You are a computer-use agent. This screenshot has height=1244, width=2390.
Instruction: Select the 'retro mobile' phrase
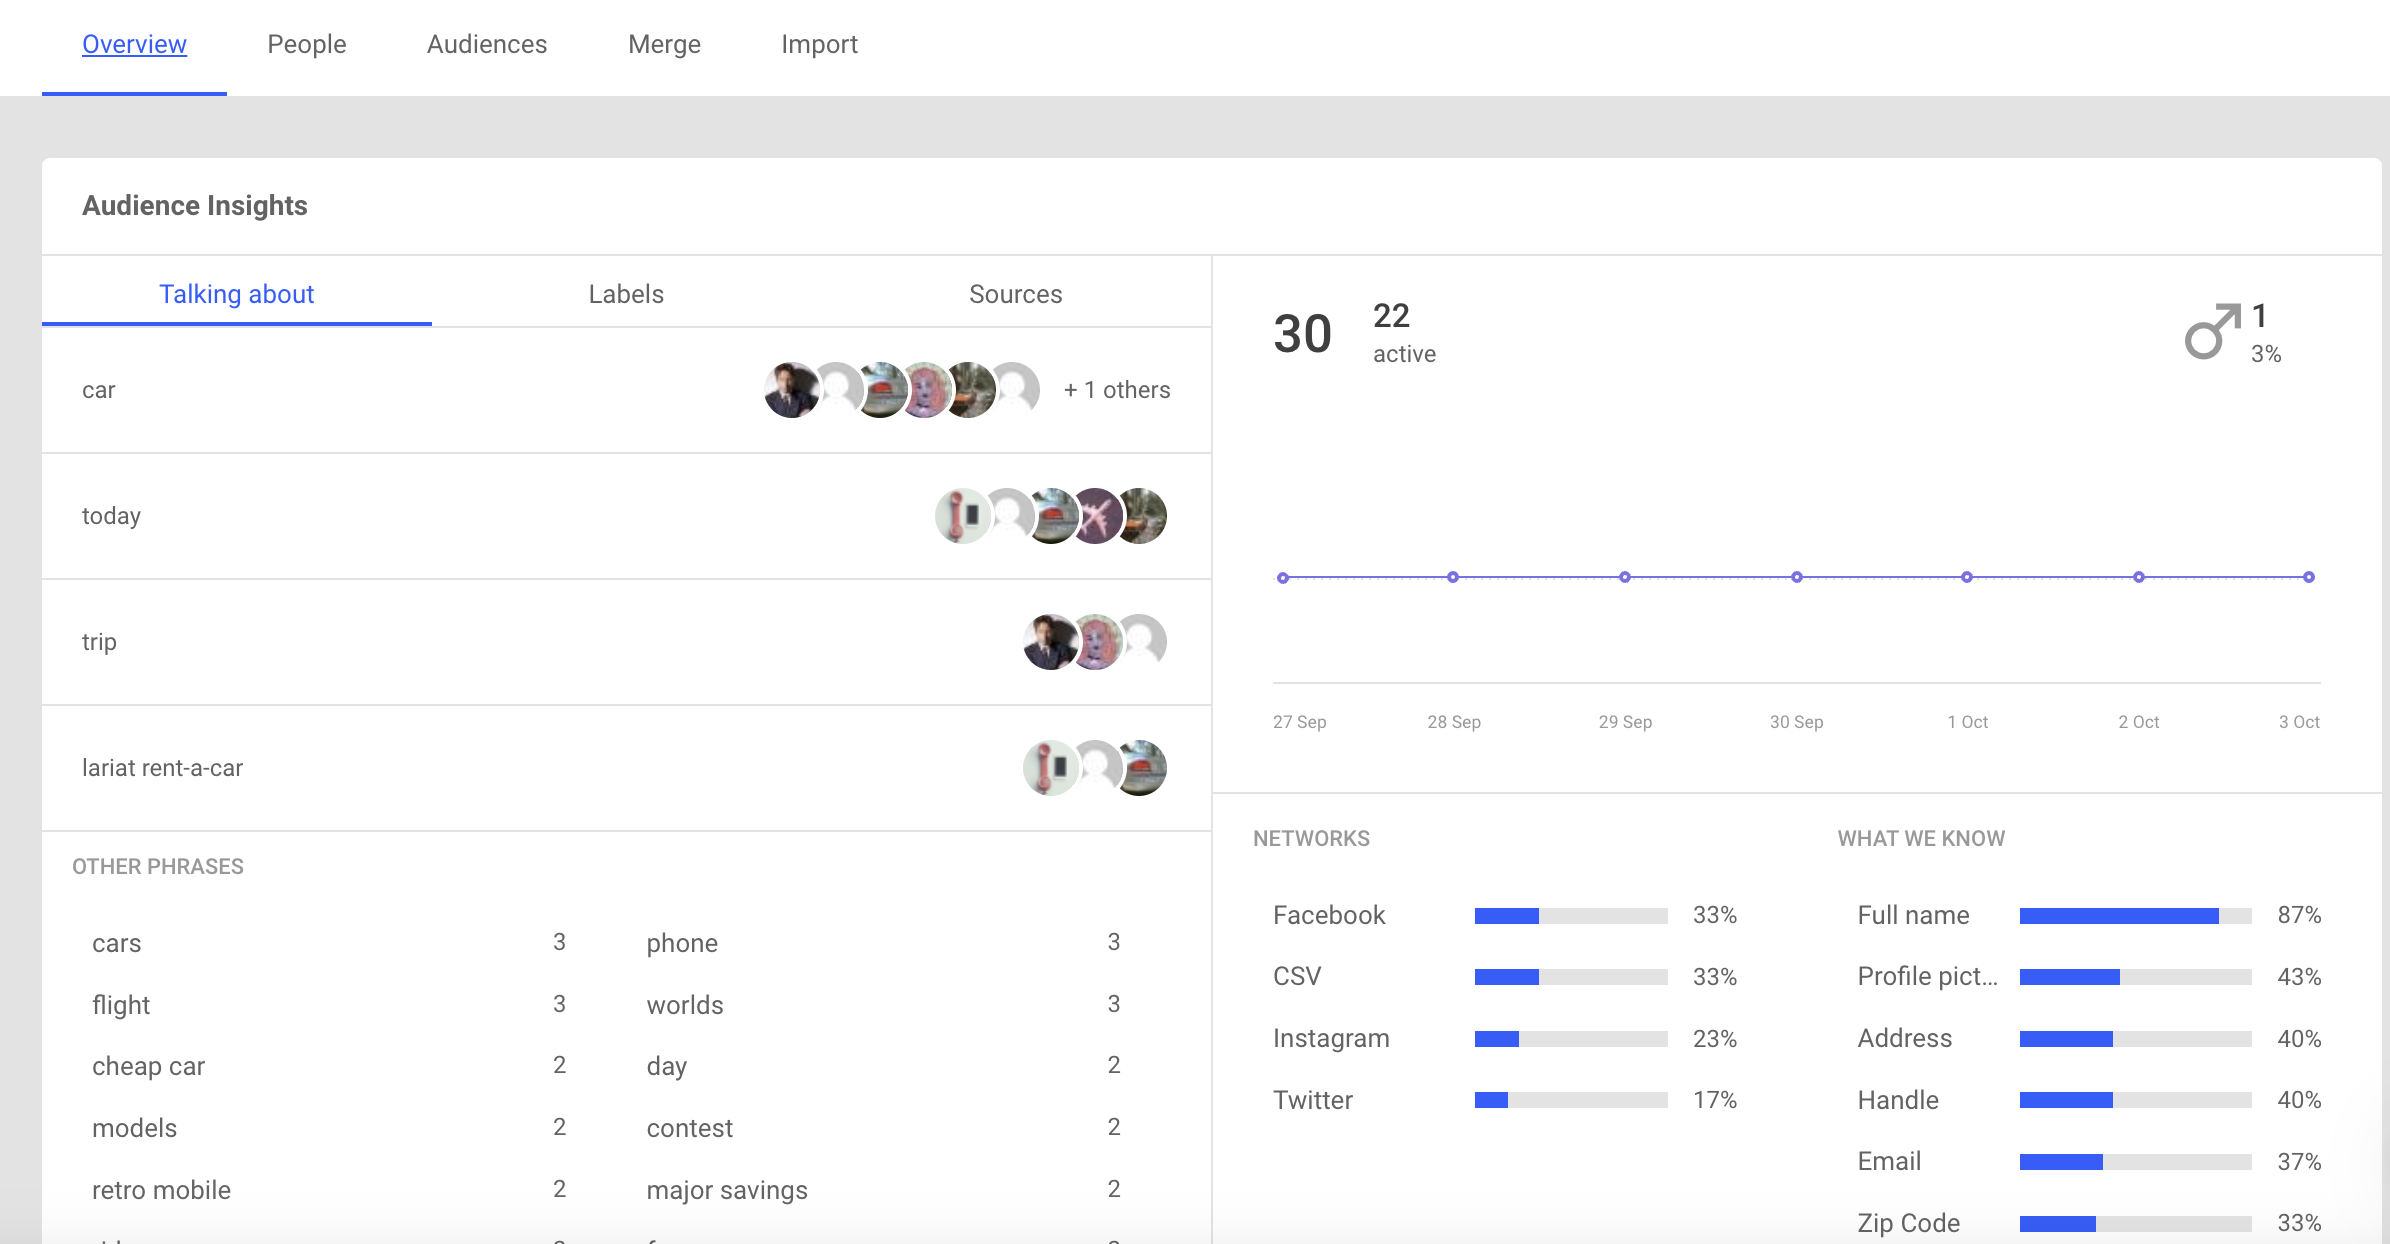point(161,1190)
